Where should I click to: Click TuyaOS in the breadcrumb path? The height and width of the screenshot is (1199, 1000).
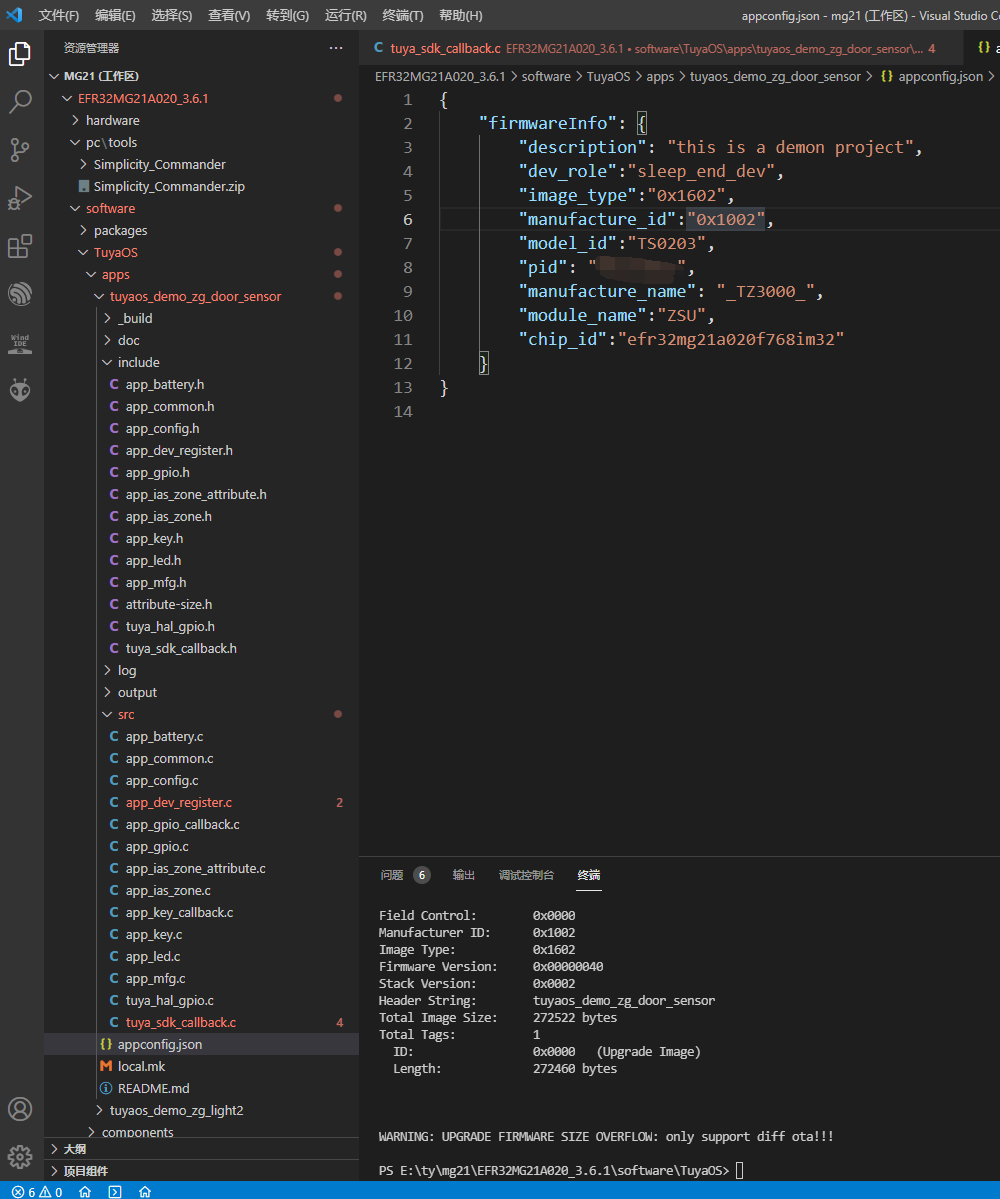(x=609, y=76)
